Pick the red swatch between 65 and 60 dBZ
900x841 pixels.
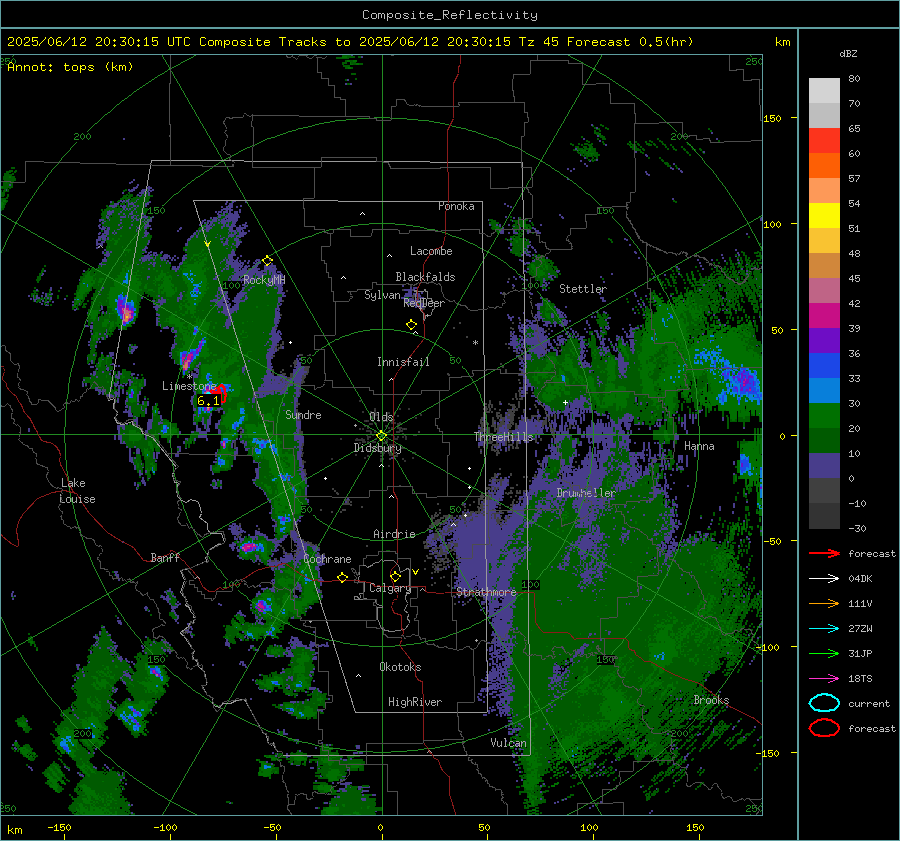click(824, 140)
